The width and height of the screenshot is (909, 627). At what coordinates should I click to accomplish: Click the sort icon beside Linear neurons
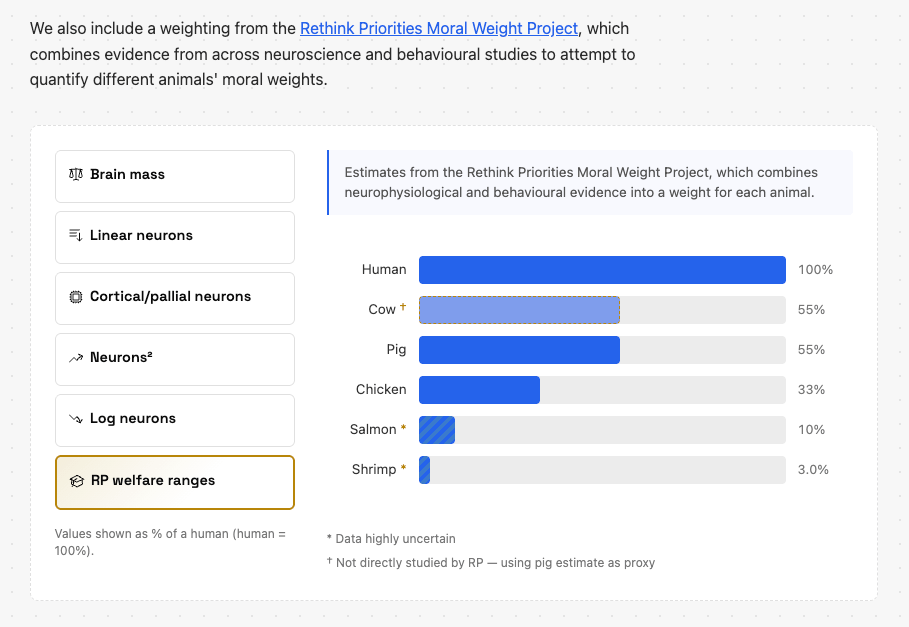click(76, 235)
